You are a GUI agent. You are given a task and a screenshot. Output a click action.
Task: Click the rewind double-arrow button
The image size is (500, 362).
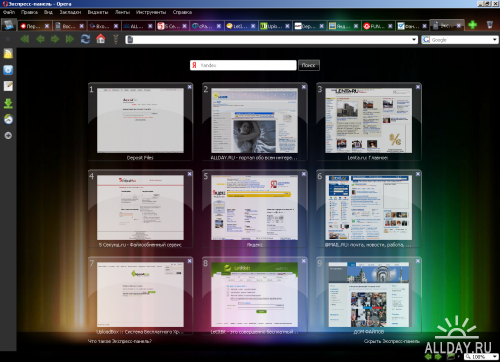click(25, 39)
